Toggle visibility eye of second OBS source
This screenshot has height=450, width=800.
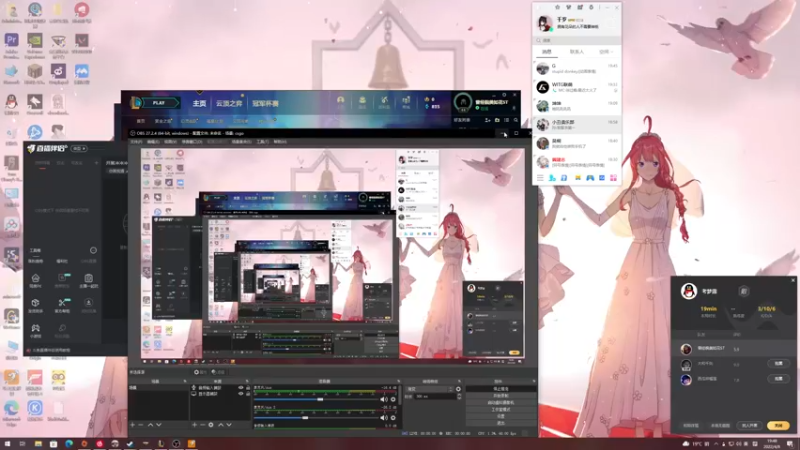coord(241,394)
